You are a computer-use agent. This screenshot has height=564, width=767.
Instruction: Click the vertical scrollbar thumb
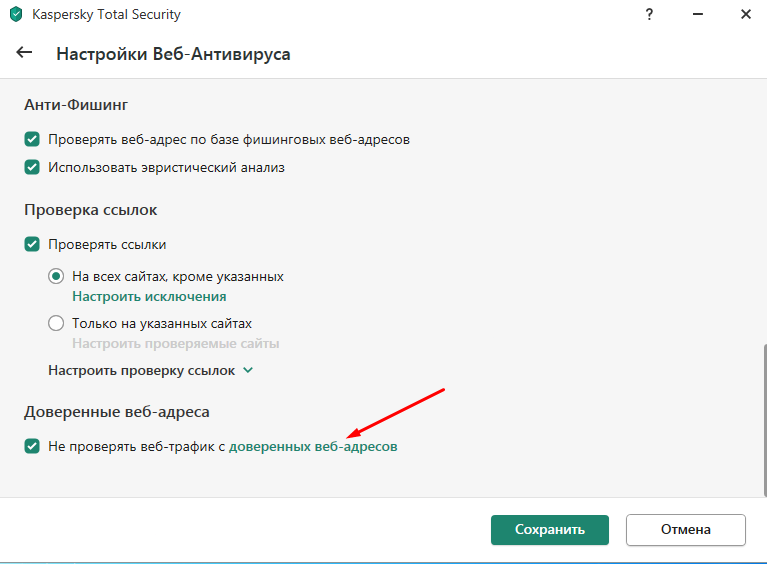765,420
